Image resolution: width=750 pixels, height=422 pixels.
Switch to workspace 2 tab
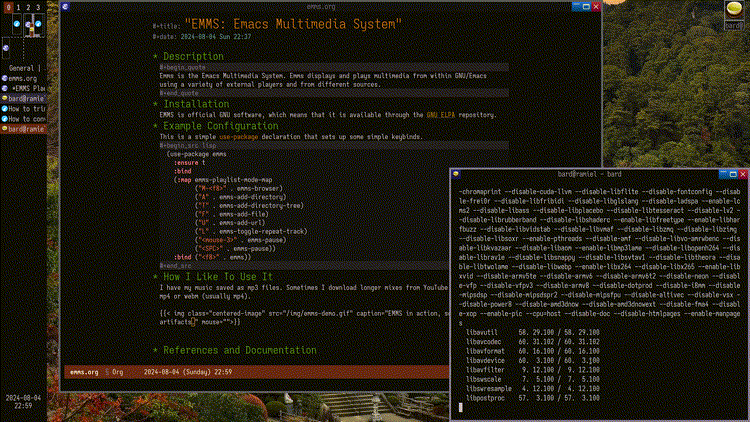pyautogui.click(x=28, y=7)
